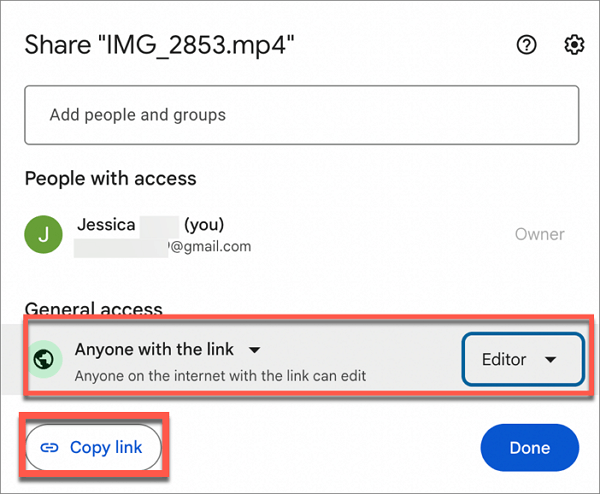Click Jessica's green avatar circle
600x494 pixels.
tap(41, 235)
